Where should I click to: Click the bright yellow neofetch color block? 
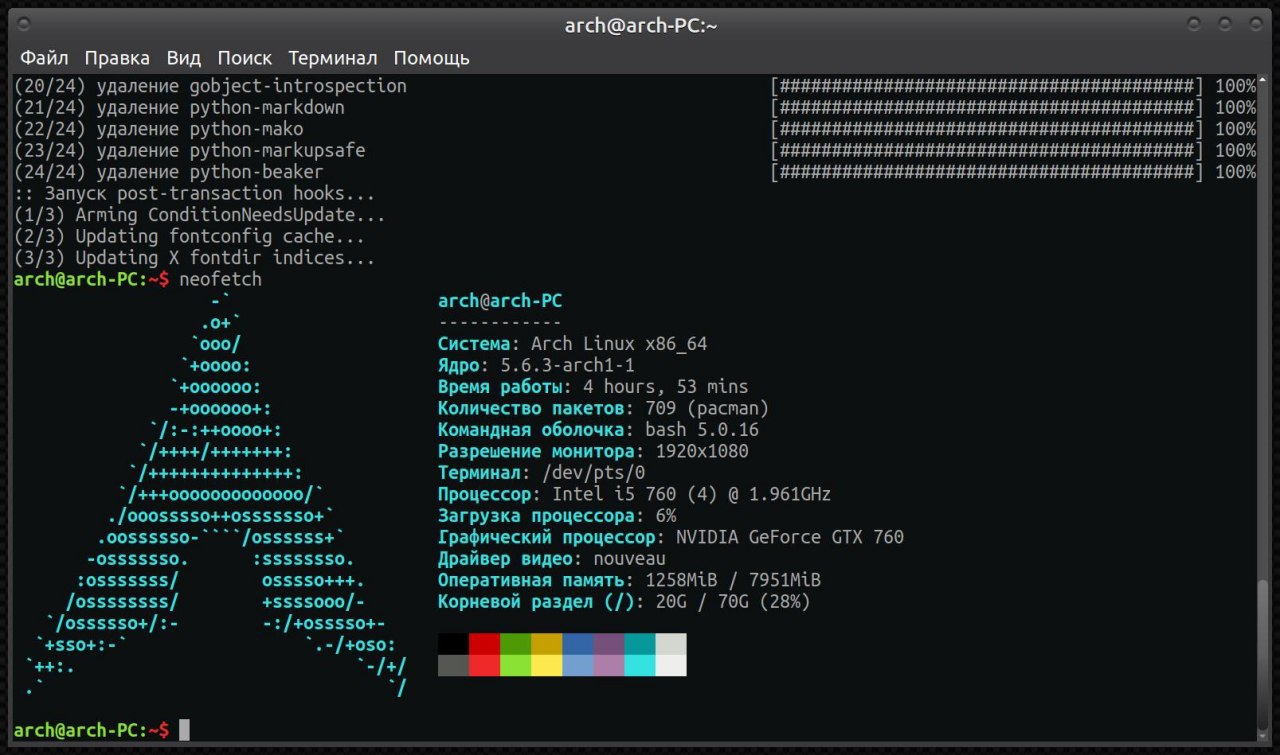pos(546,666)
